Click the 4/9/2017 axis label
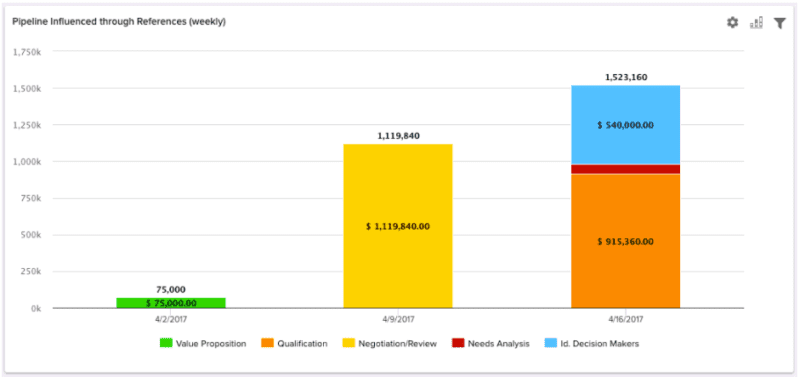The image size is (800, 377). pyautogui.click(x=398, y=319)
